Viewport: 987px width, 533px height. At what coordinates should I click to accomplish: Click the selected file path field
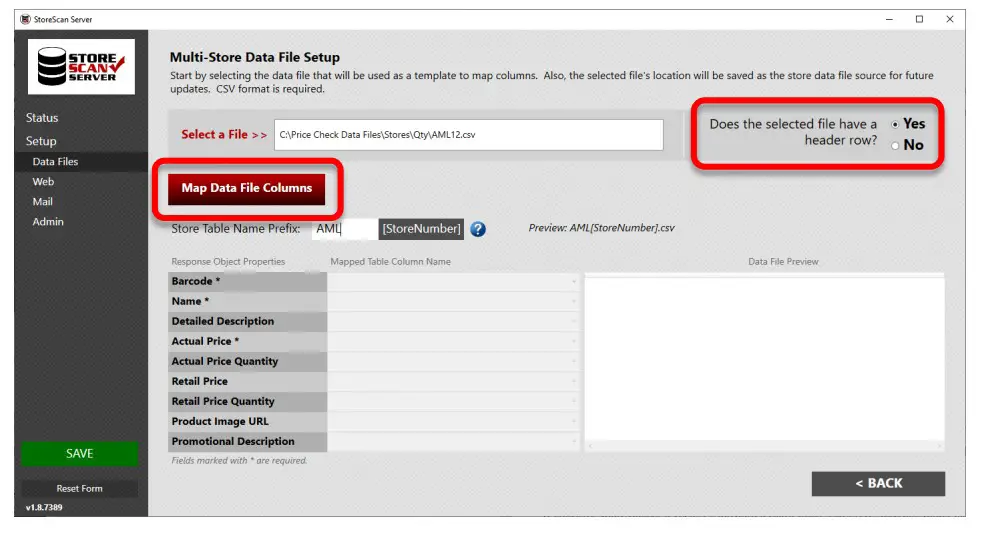pos(468,135)
